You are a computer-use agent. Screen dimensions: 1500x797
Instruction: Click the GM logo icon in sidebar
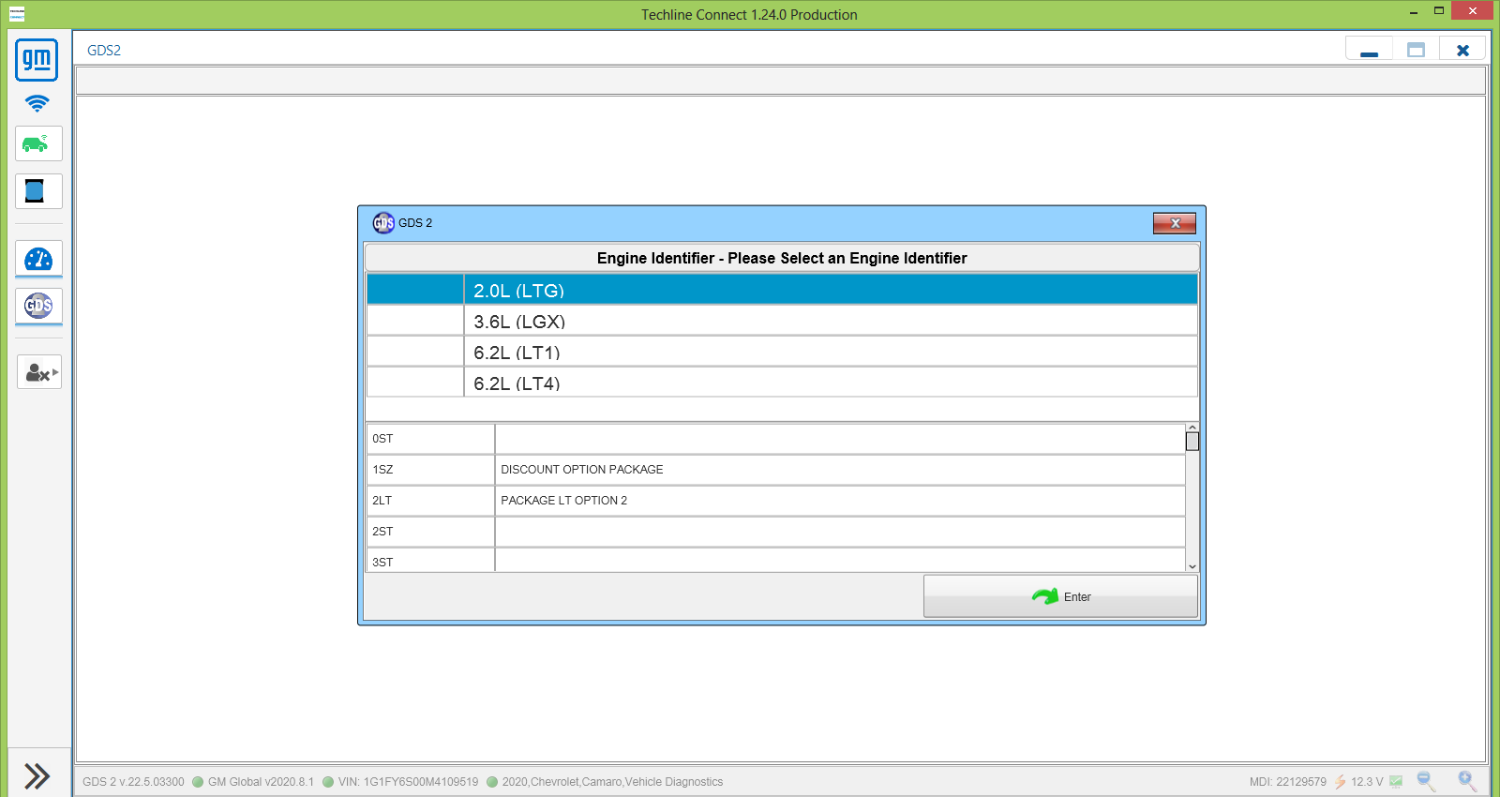[37, 61]
